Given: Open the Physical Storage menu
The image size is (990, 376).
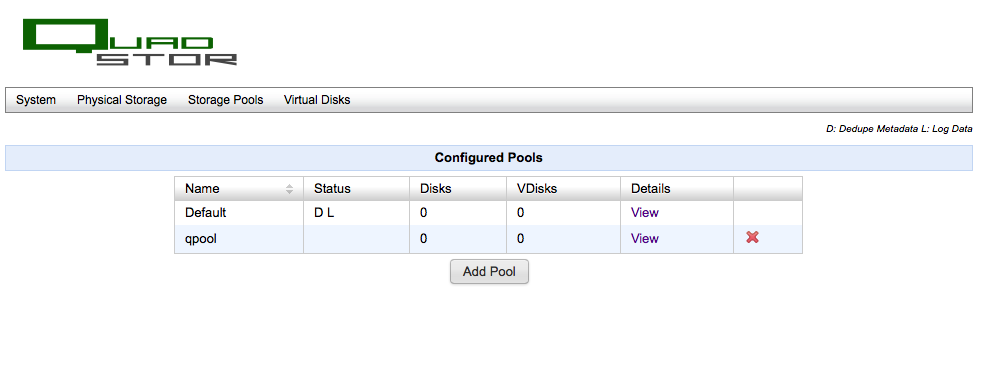Looking at the screenshot, I should 122,100.
